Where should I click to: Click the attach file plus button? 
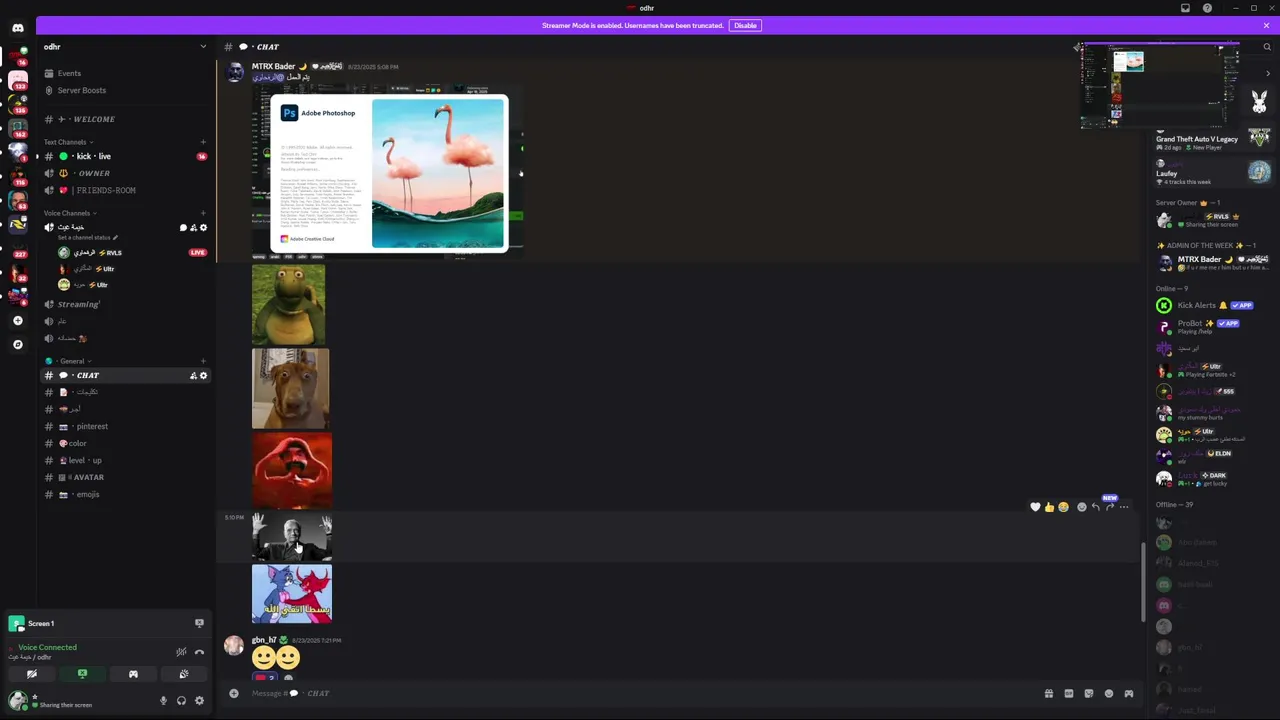pos(234,693)
